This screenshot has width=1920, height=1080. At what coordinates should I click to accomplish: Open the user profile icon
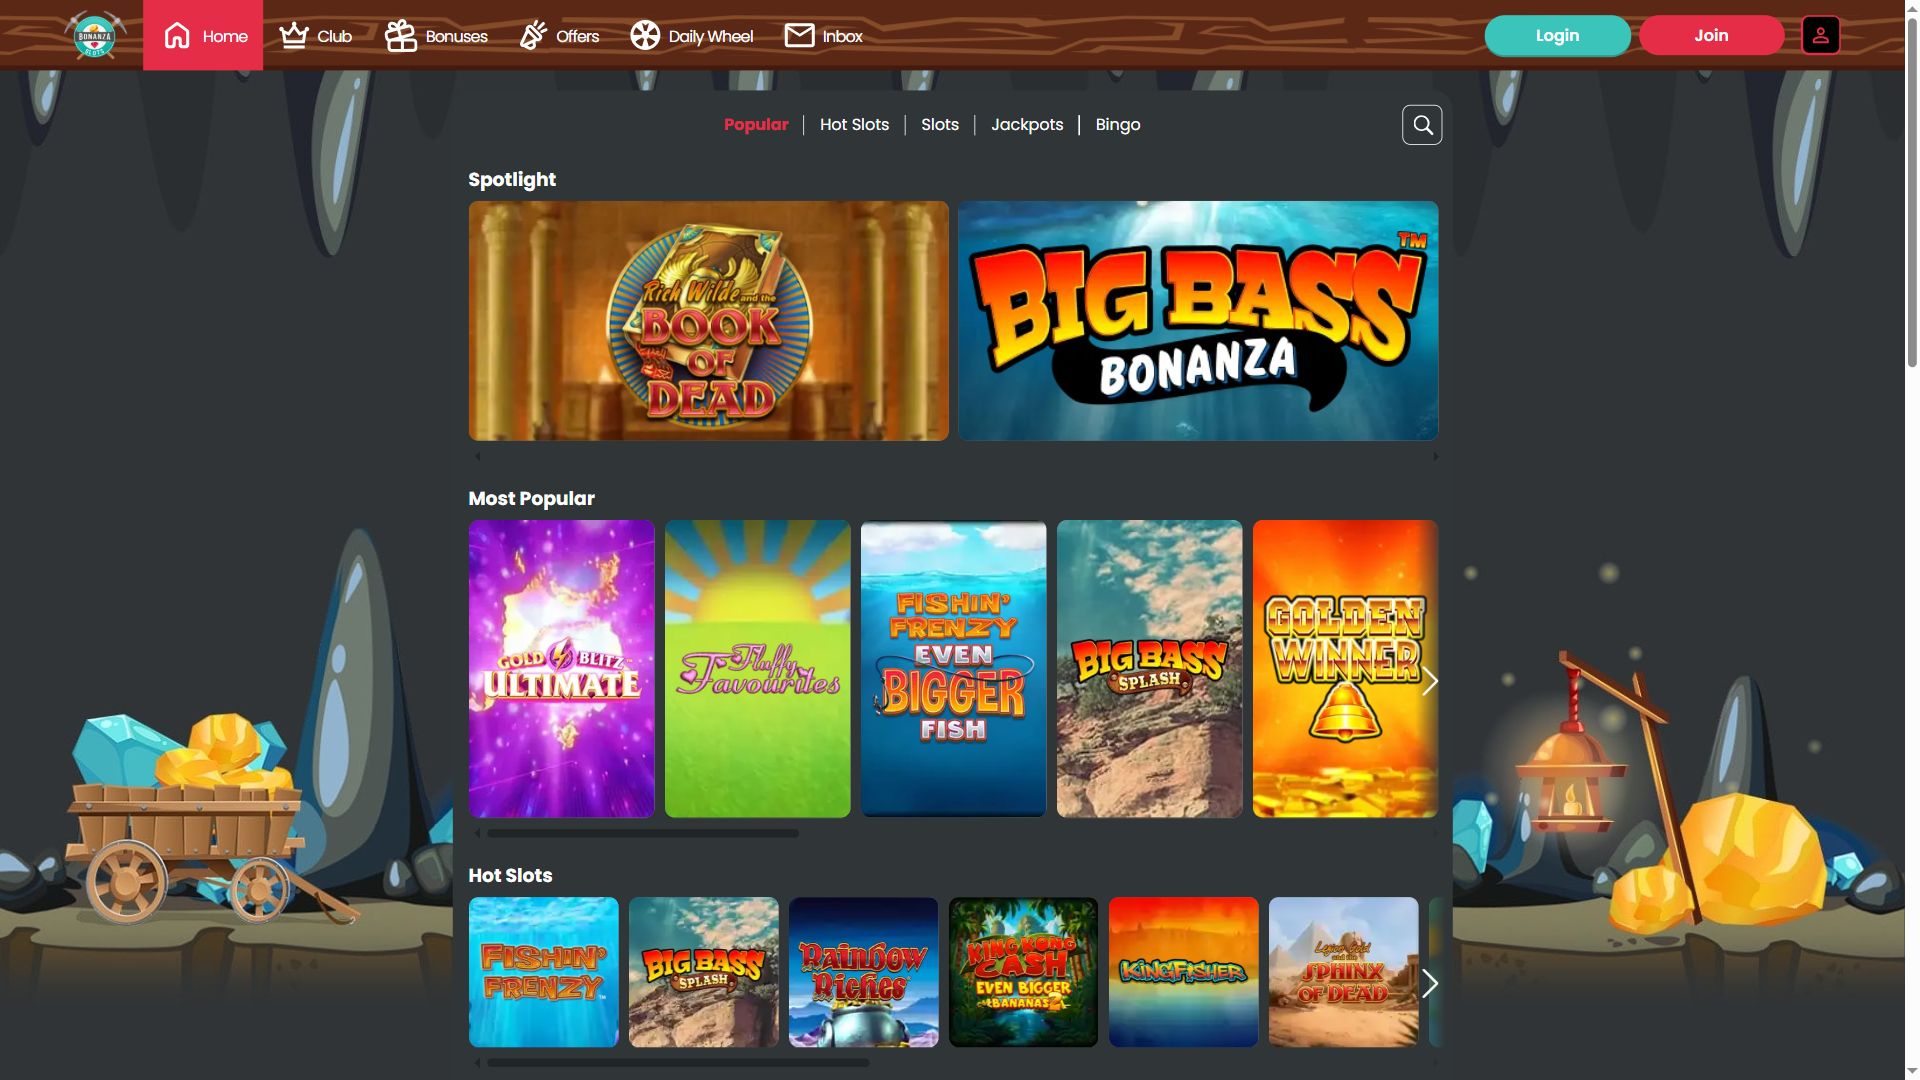tap(1820, 35)
